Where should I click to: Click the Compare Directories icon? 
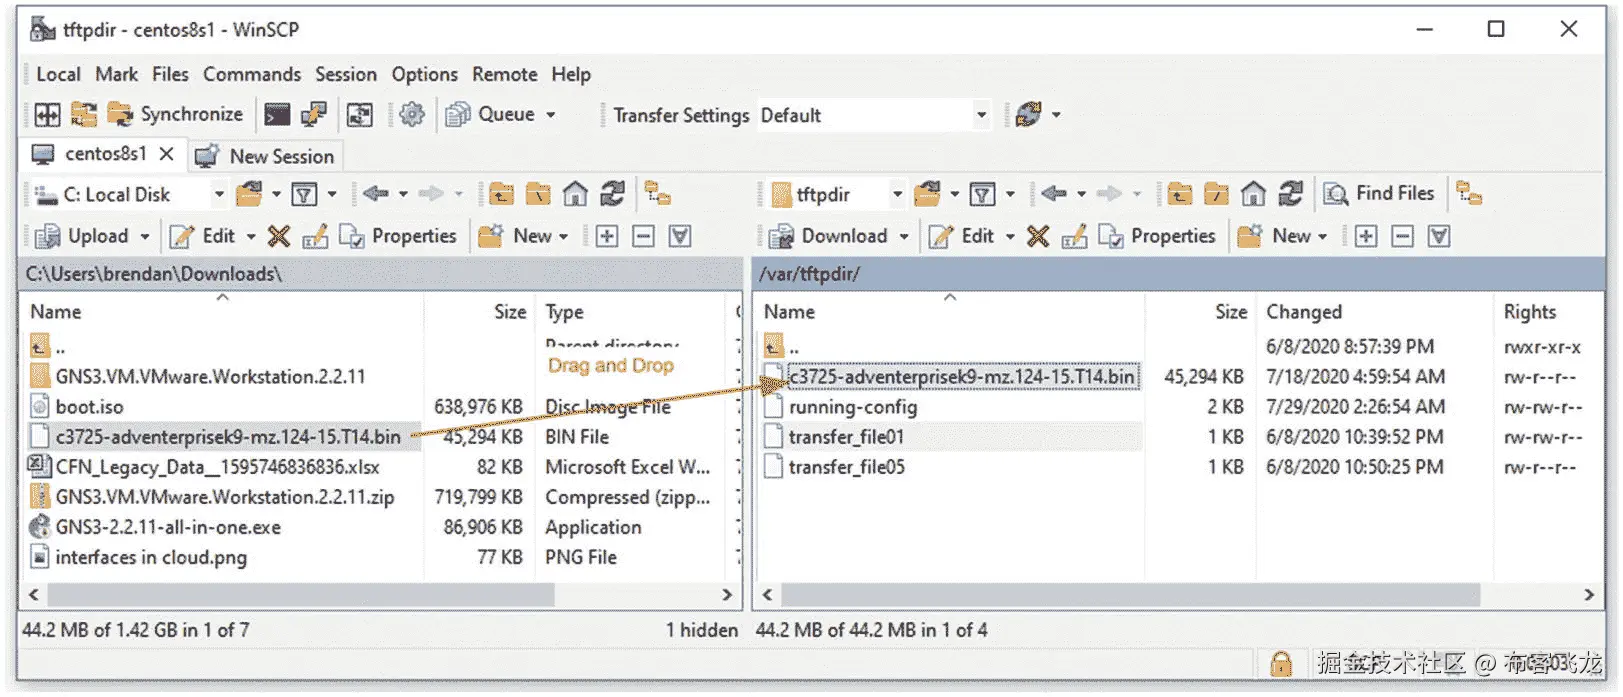84,114
